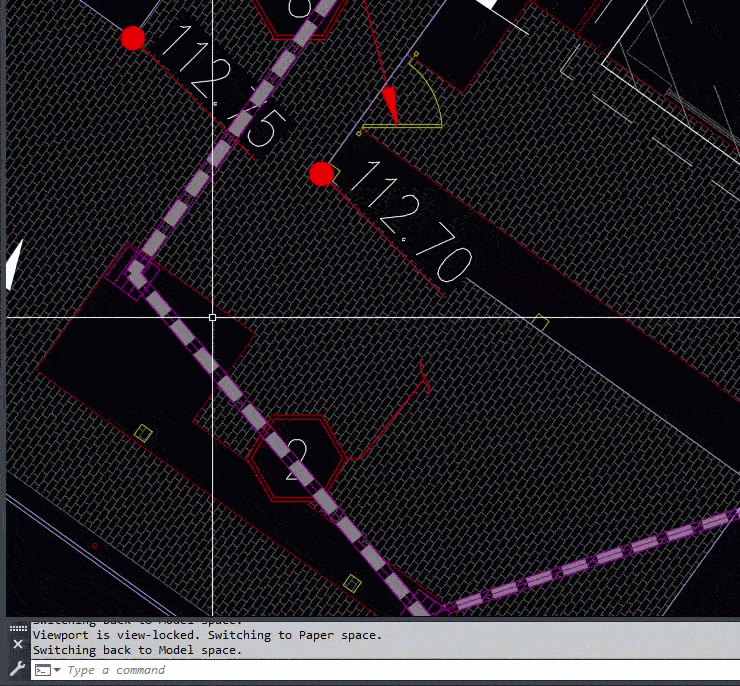Close the command line window

click(18, 644)
